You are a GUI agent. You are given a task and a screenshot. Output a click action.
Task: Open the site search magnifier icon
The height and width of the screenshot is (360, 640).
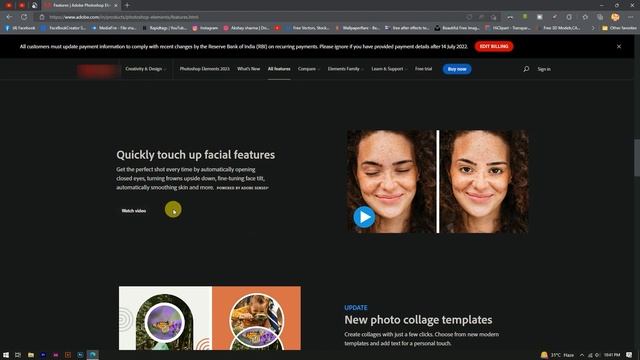point(526,69)
